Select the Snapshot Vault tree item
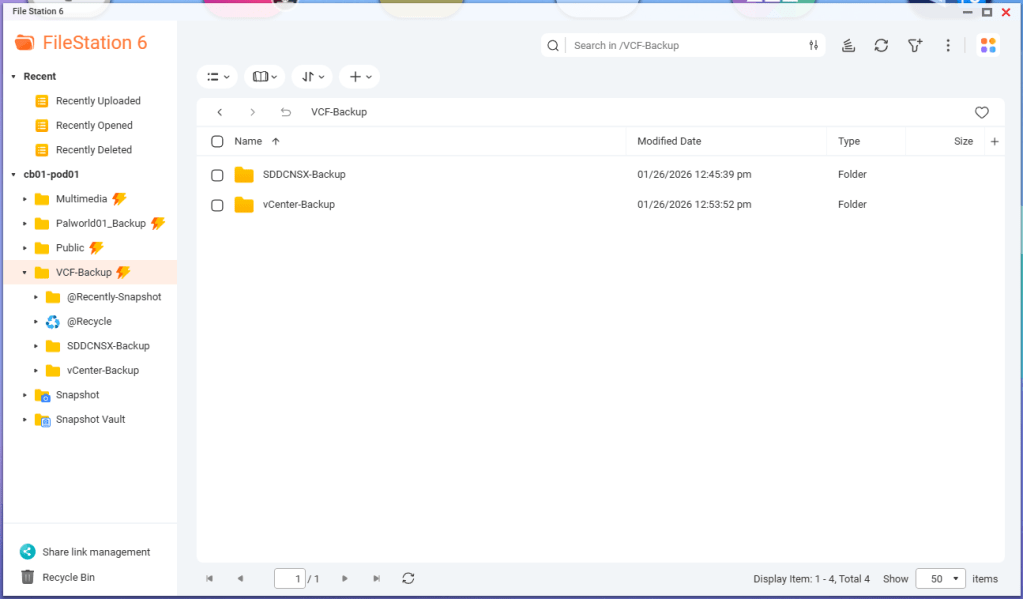The height and width of the screenshot is (599, 1023). coord(90,420)
